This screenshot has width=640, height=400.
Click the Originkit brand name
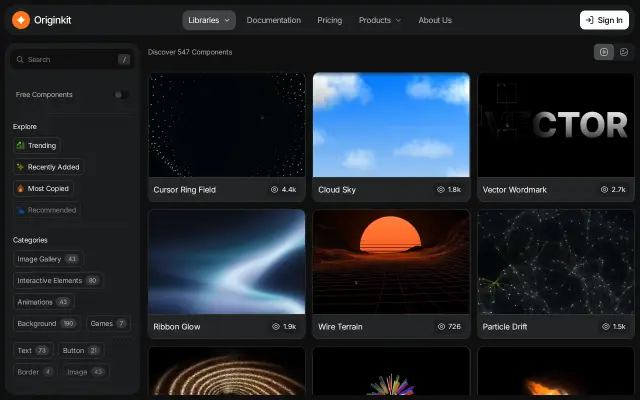pyautogui.click(x=53, y=20)
